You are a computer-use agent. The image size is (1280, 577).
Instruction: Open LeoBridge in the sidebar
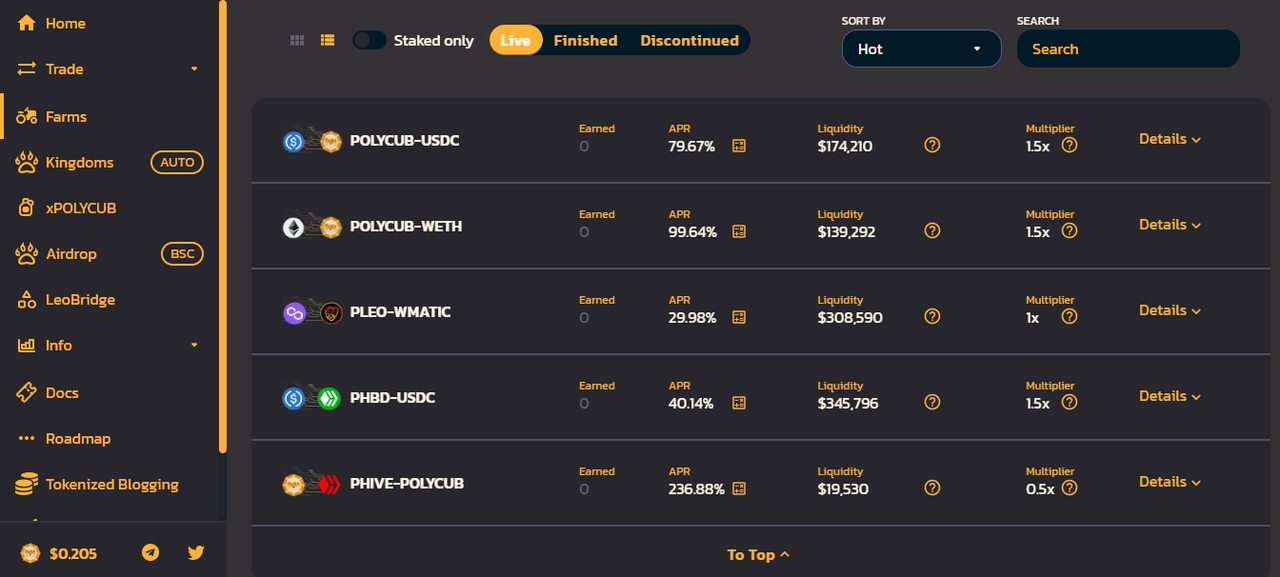(x=80, y=300)
